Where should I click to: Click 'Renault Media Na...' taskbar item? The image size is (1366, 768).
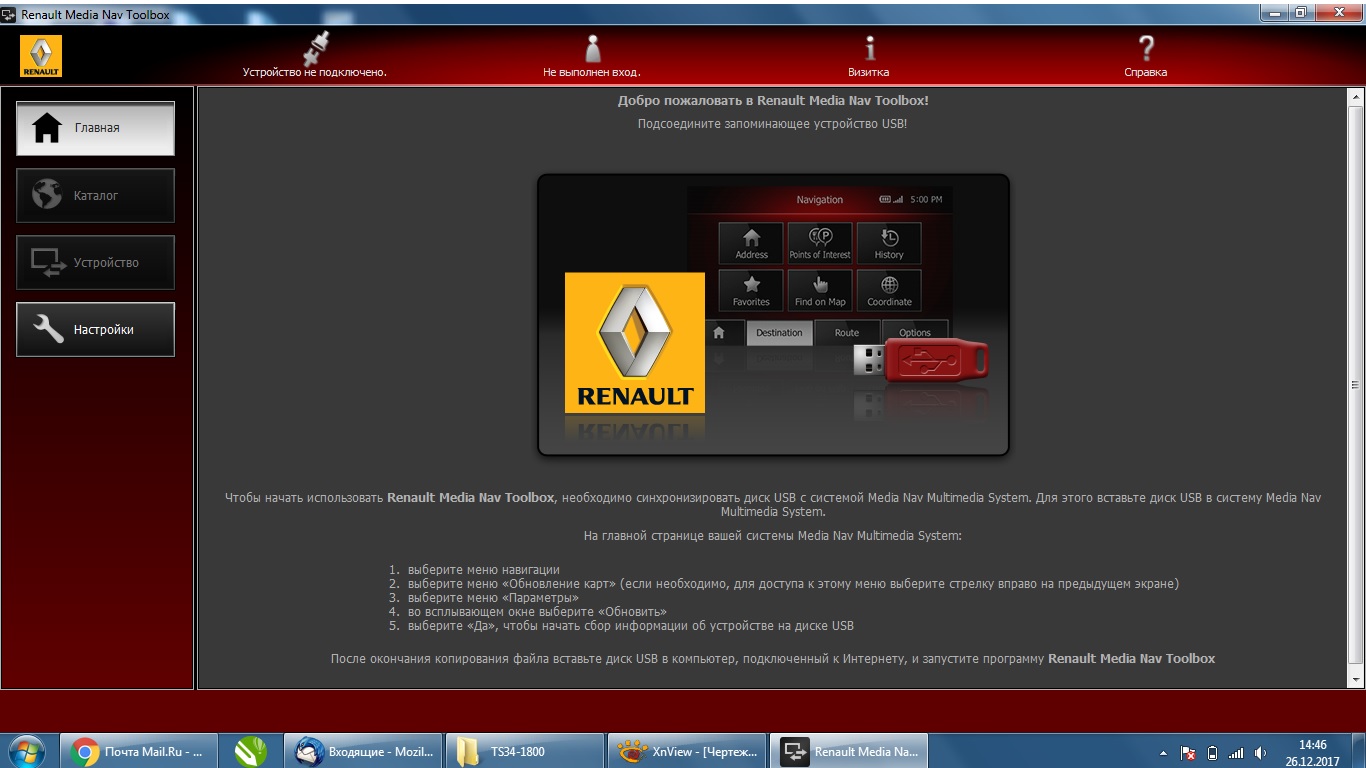[x=850, y=751]
